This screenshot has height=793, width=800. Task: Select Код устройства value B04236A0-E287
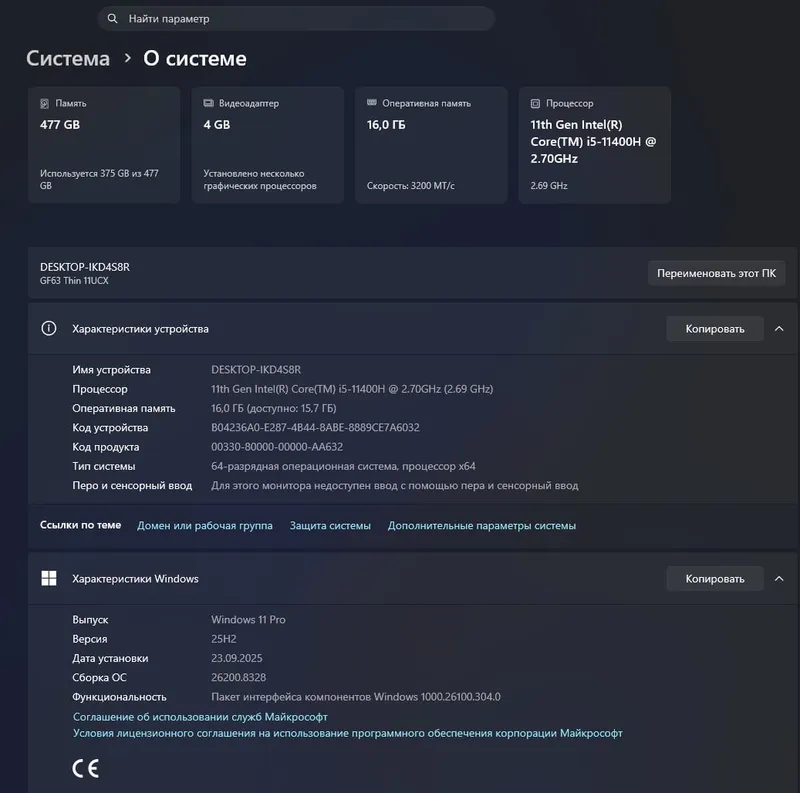[315, 428]
